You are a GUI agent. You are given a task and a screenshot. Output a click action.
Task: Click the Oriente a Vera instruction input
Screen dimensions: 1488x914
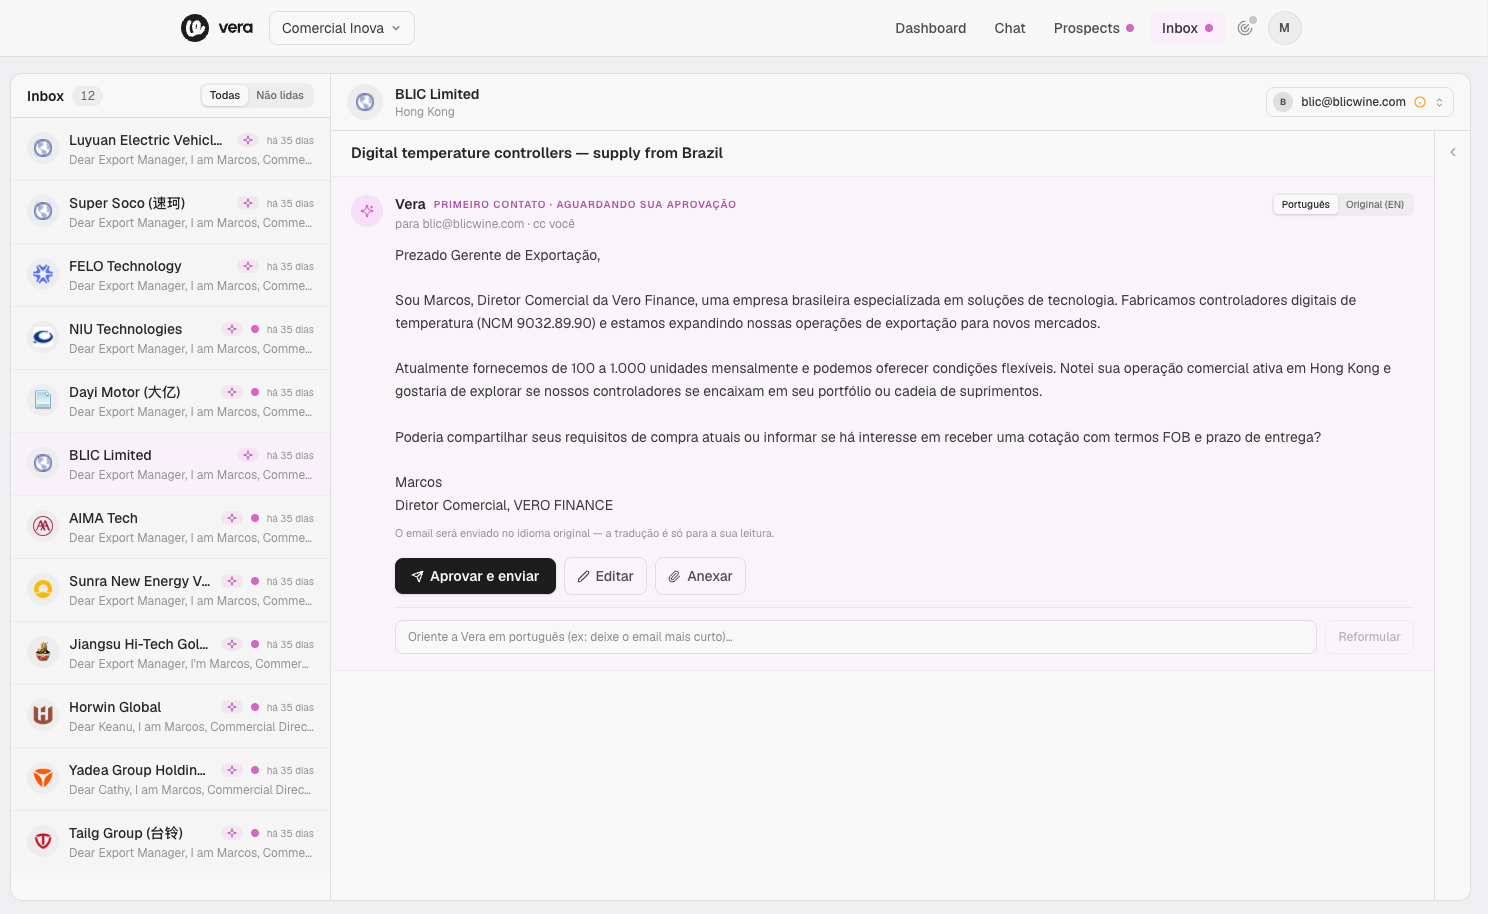[x=855, y=637]
